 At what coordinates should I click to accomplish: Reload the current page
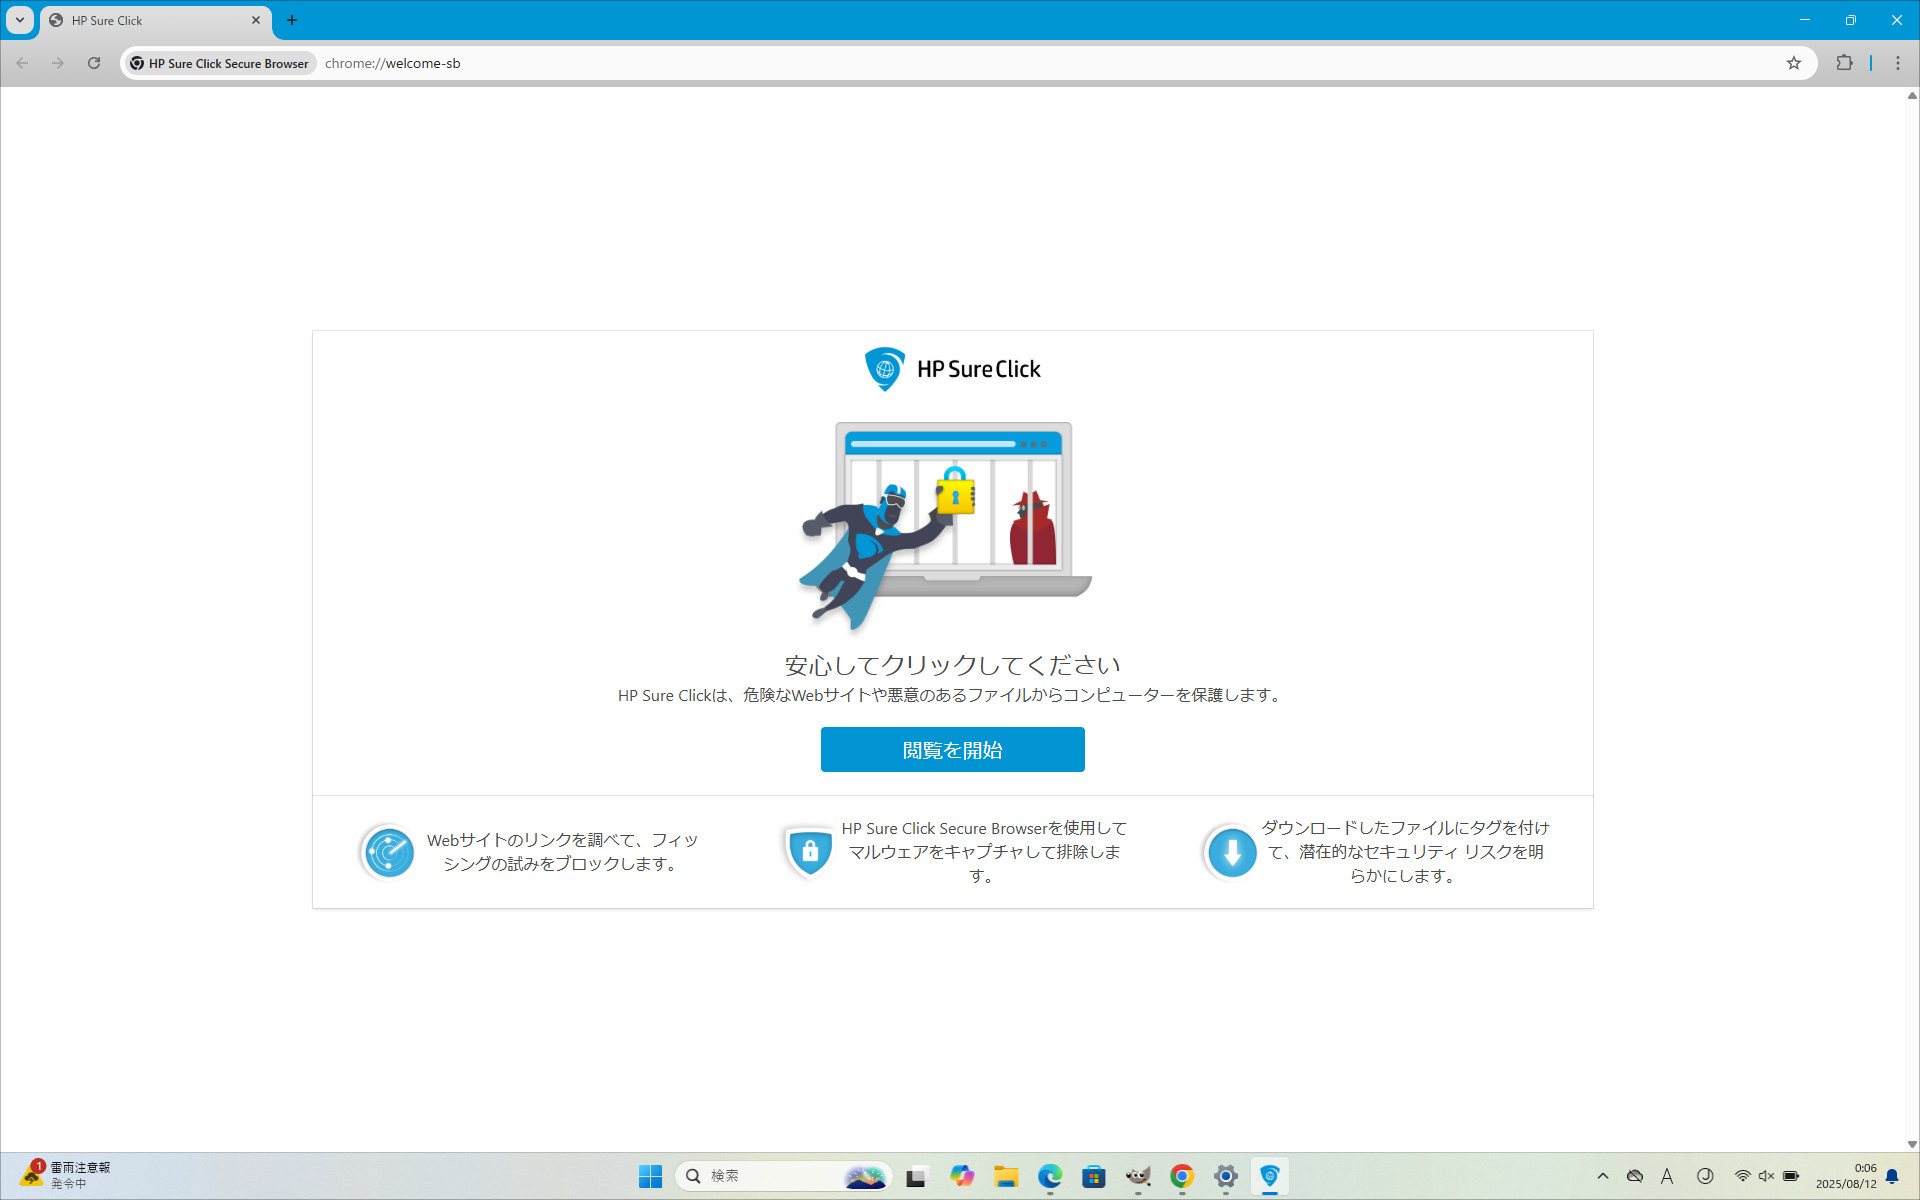tap(94, 63)
